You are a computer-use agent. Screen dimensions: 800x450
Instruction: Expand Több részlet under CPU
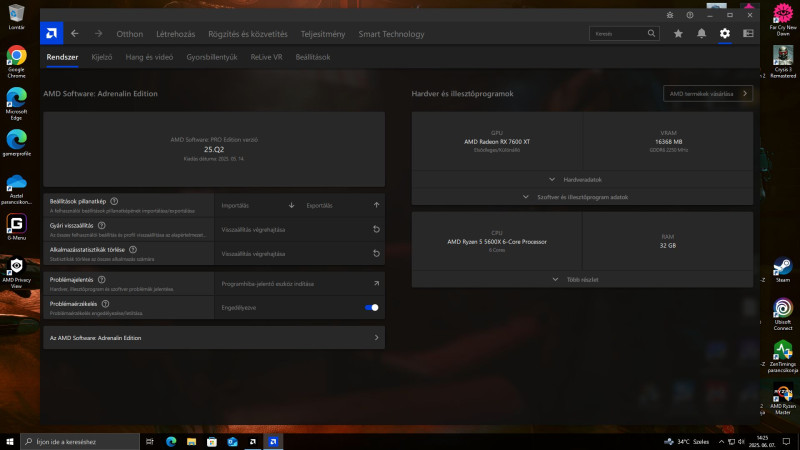click(582, 280)
